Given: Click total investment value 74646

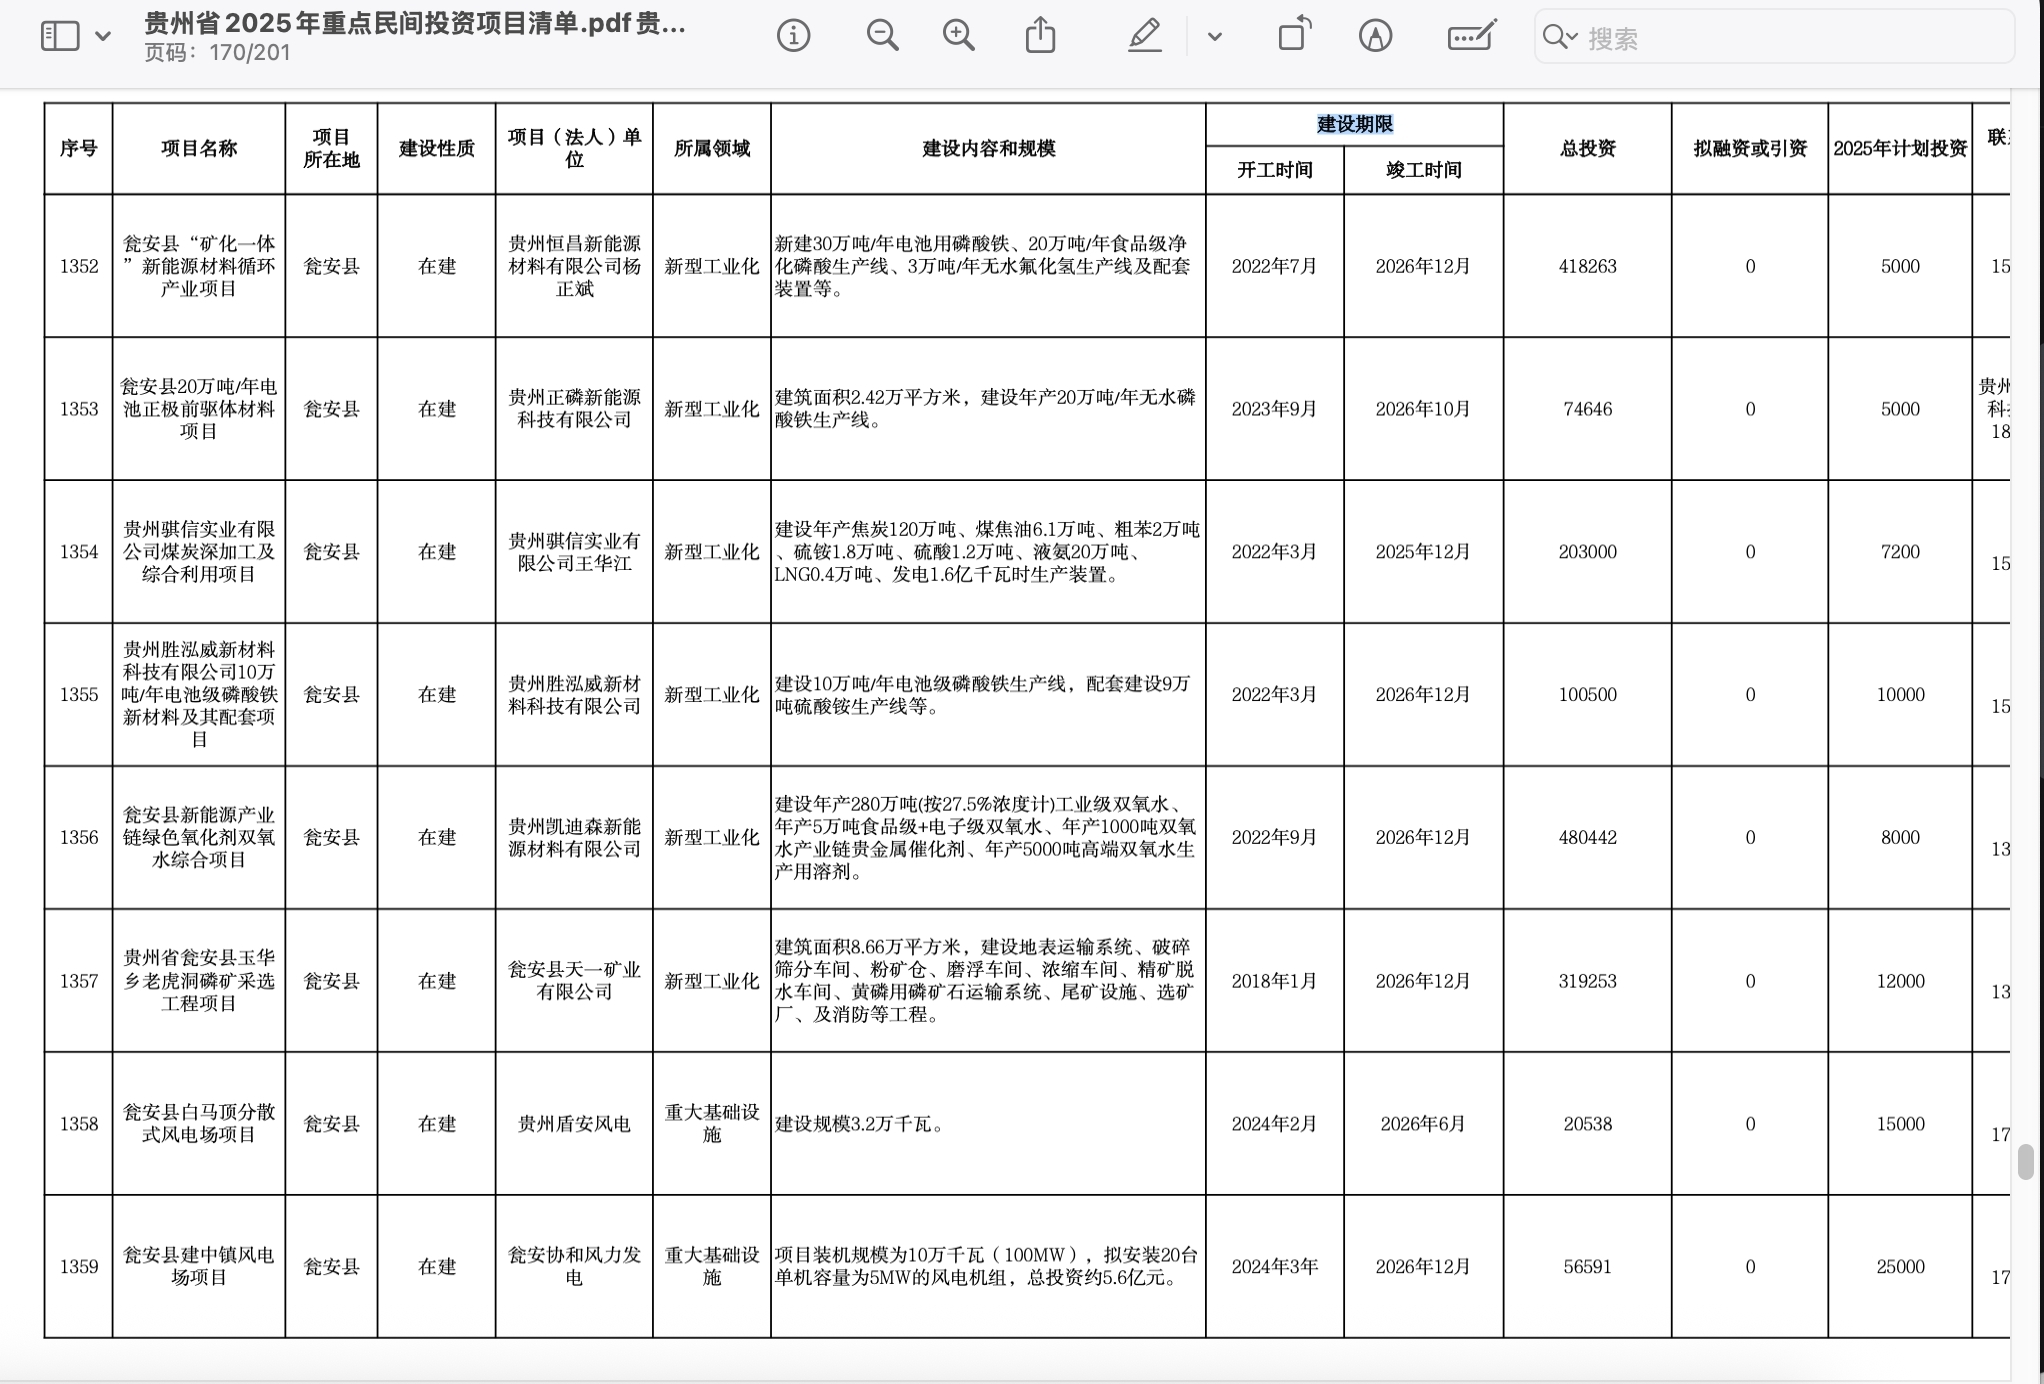Looking at the screenshot, I should [1587, 409].
